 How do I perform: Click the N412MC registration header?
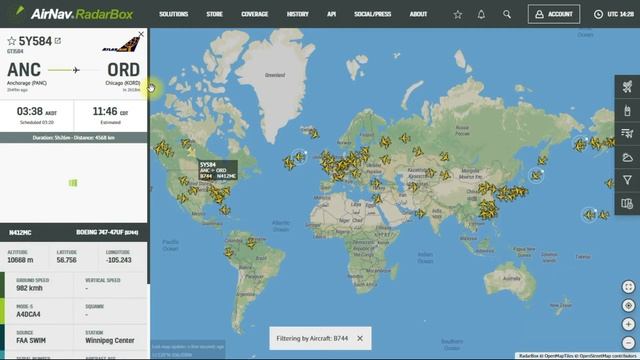pos(20,233)
